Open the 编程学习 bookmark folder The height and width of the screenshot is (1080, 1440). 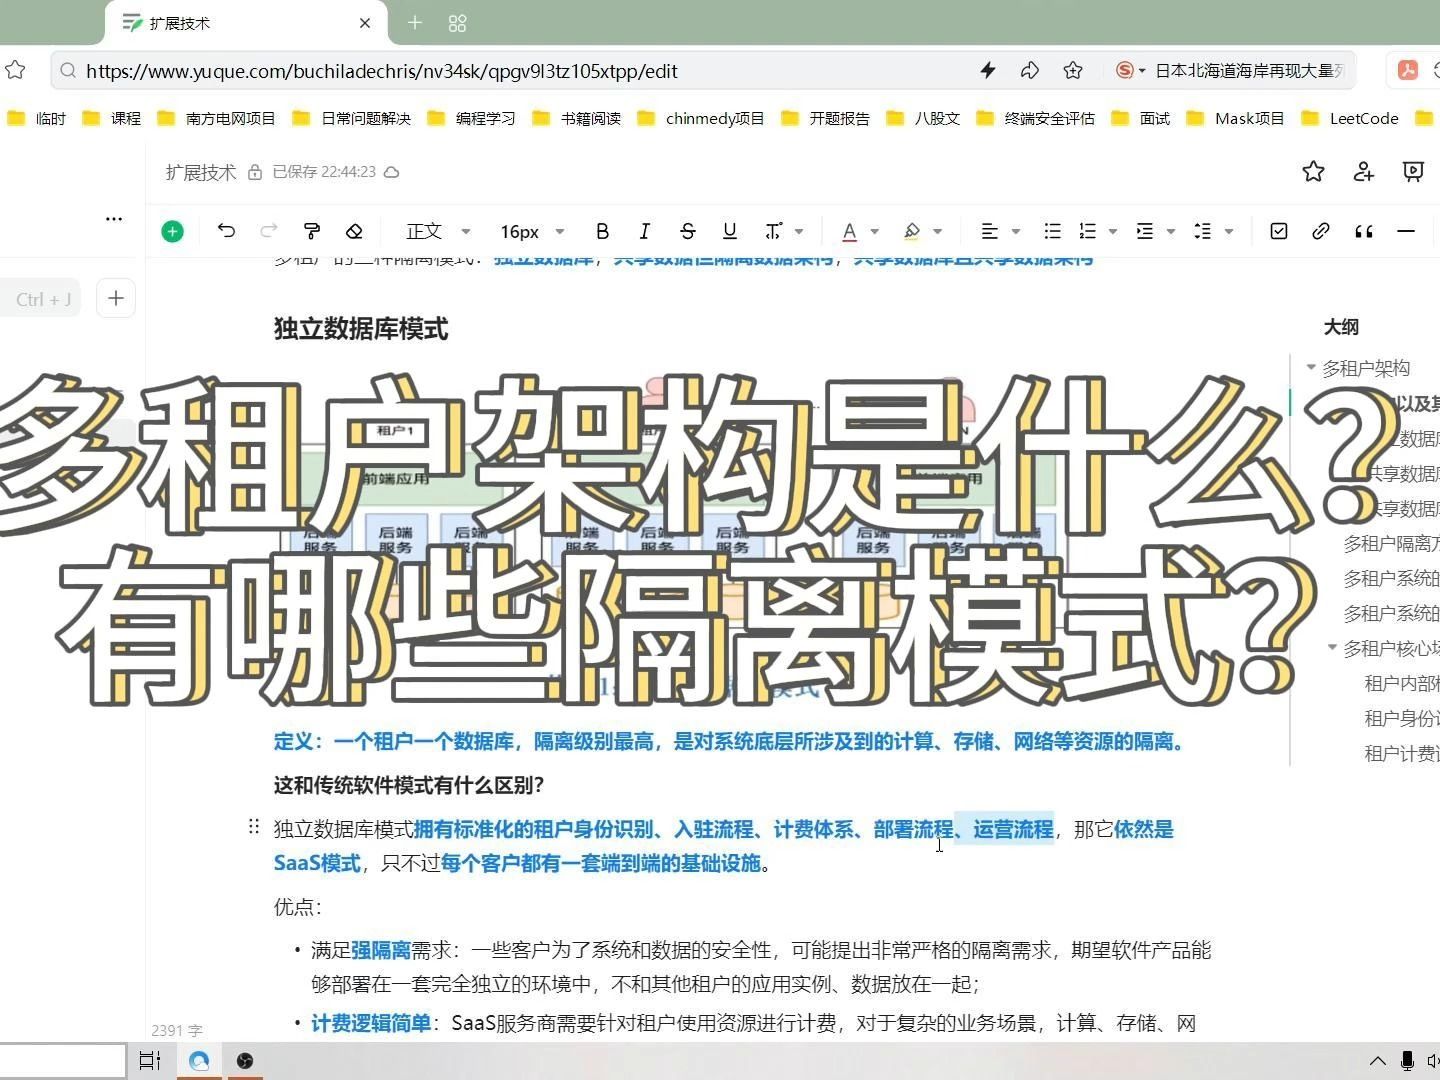click(x=471, y=118)
